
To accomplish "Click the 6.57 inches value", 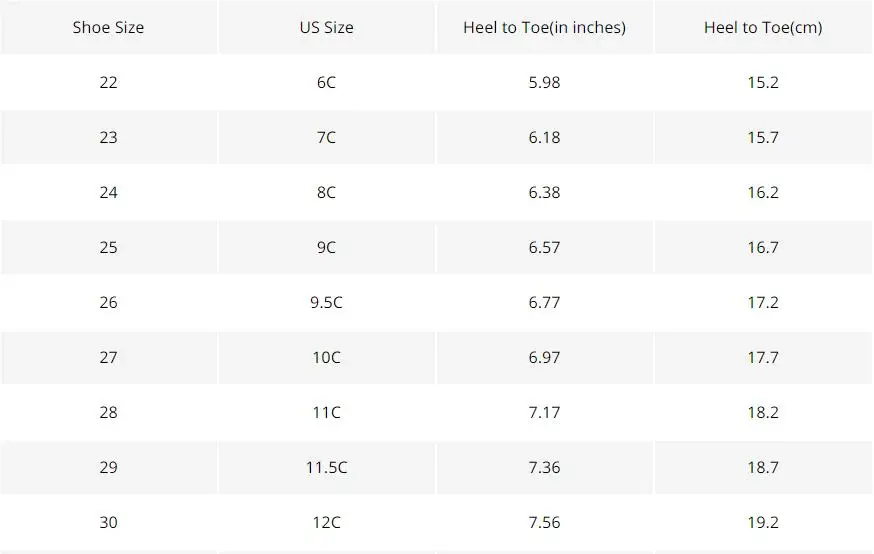I will [545, 247].
